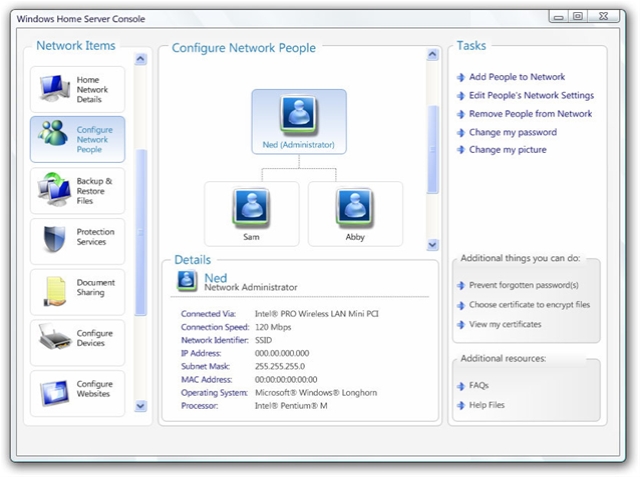The image size is (640, 477).
Task: Click subnet mask value 255.255.255.0
Action: coord(280,366)
